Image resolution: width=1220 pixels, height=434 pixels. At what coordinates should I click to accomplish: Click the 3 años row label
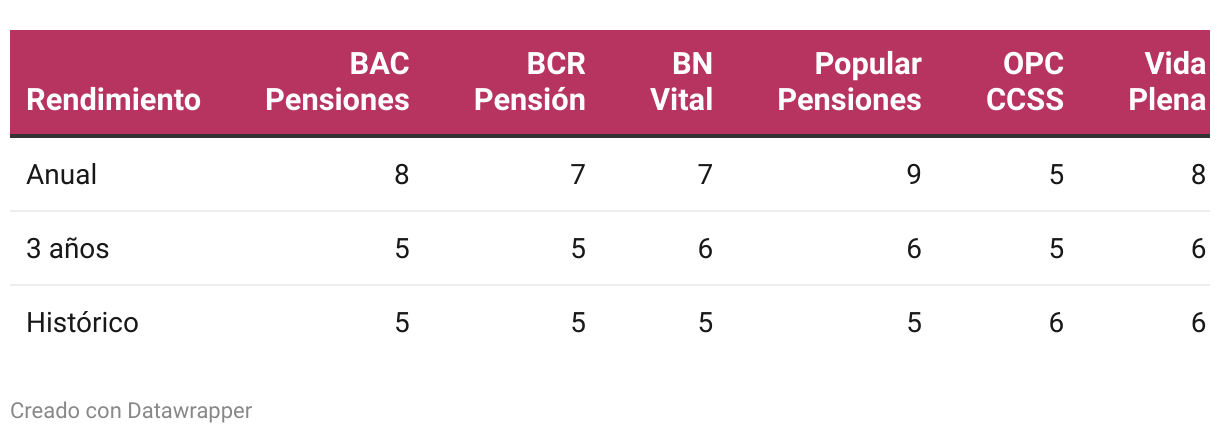click(x=68, y=248)
